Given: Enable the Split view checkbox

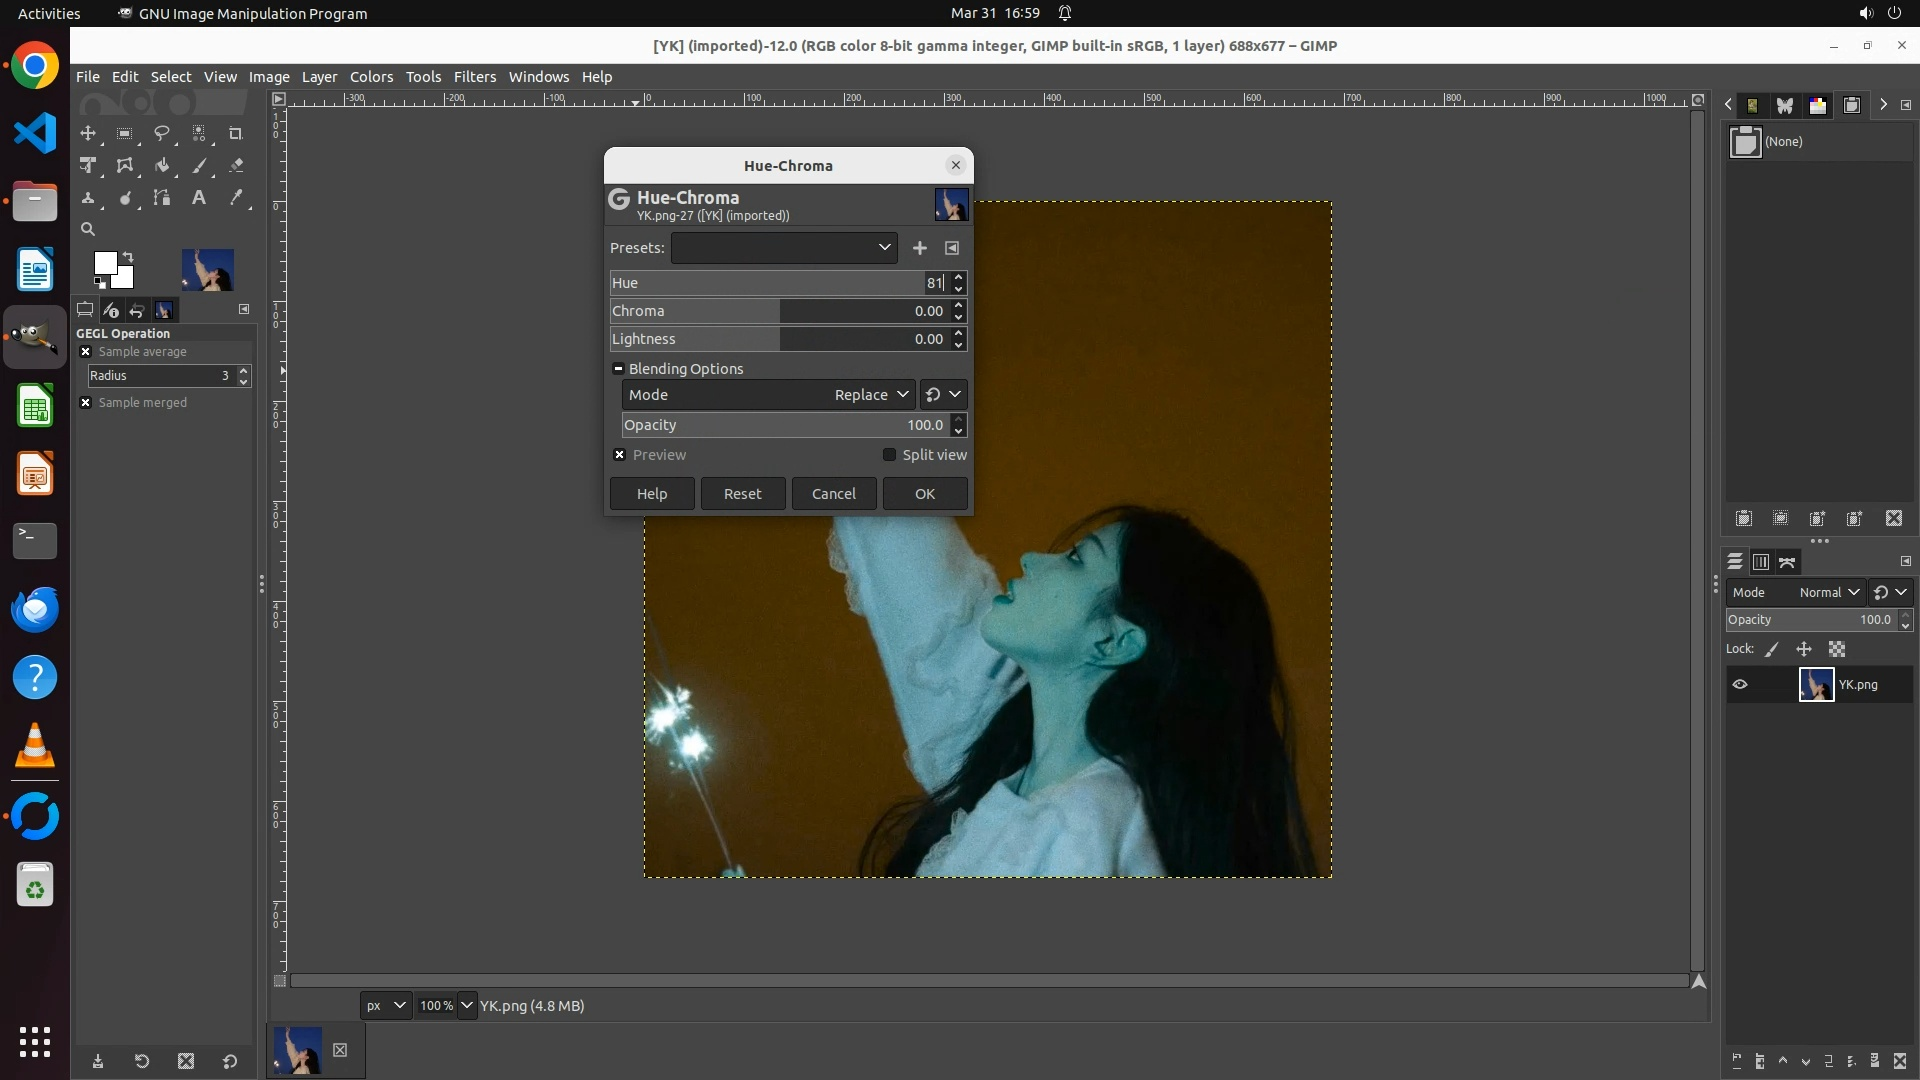Looking at the screenshot, I should 889,455.
